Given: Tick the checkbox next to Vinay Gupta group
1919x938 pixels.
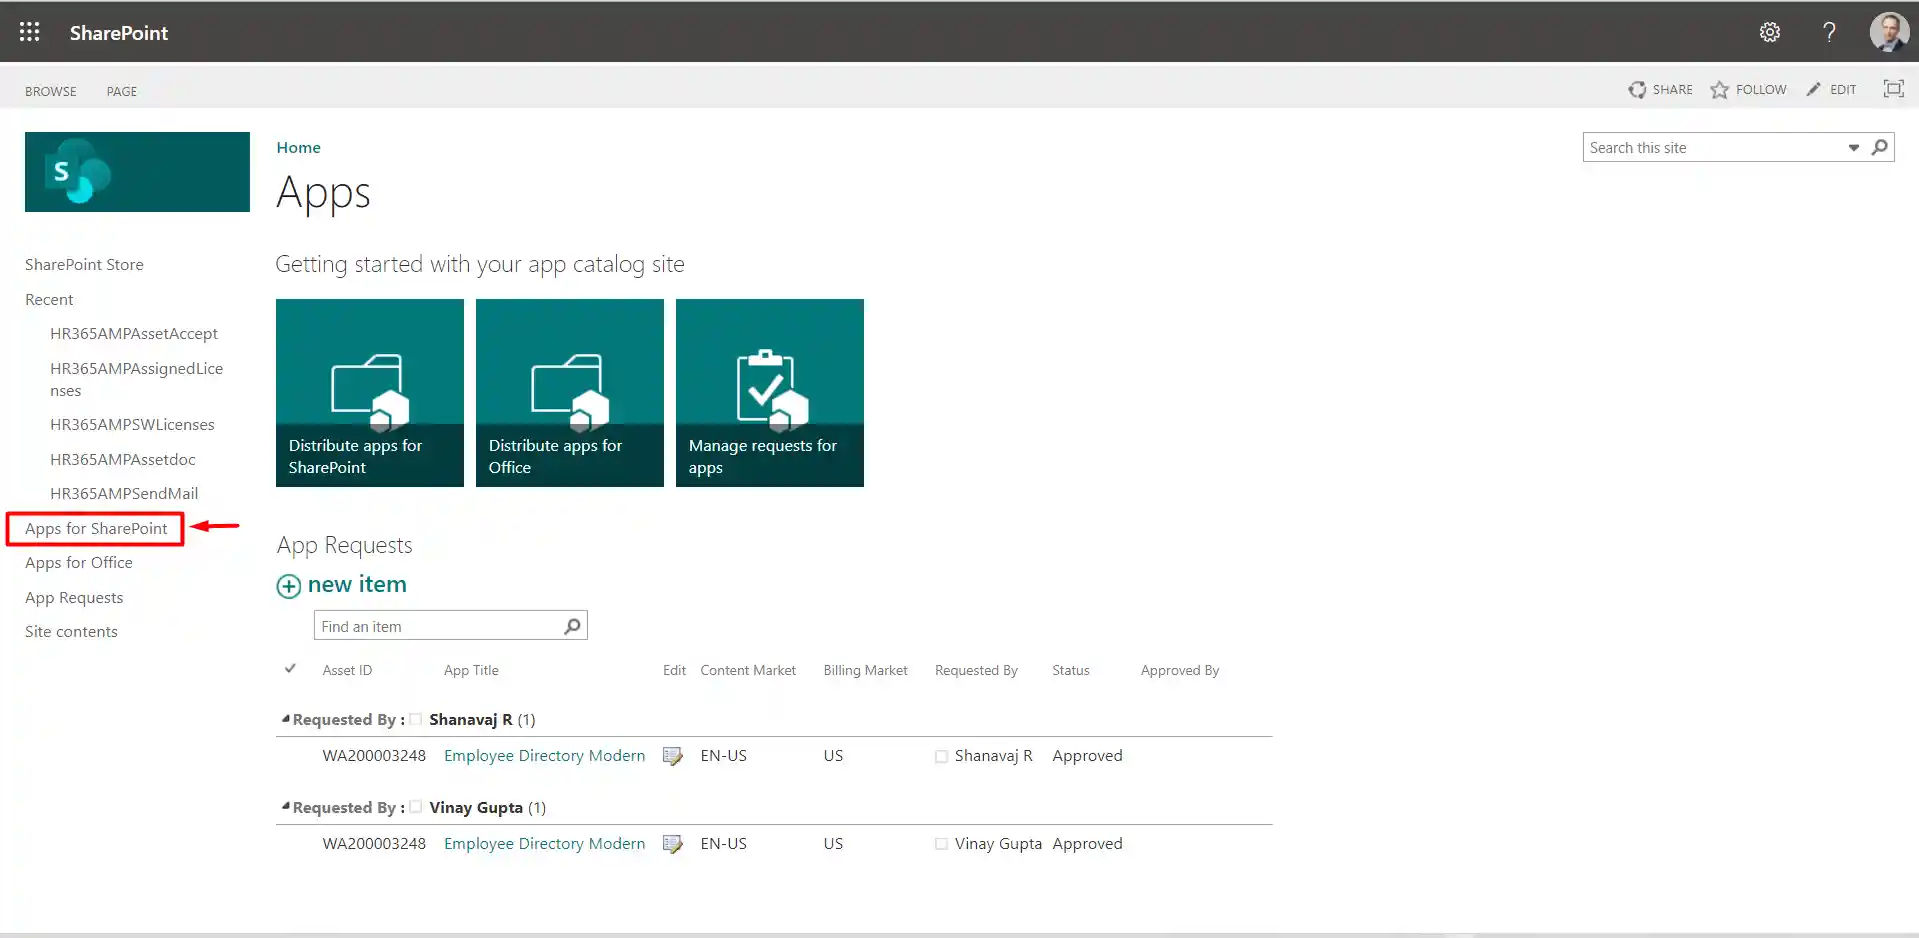Looking at the screenshot, I should (x=416, y=808).
